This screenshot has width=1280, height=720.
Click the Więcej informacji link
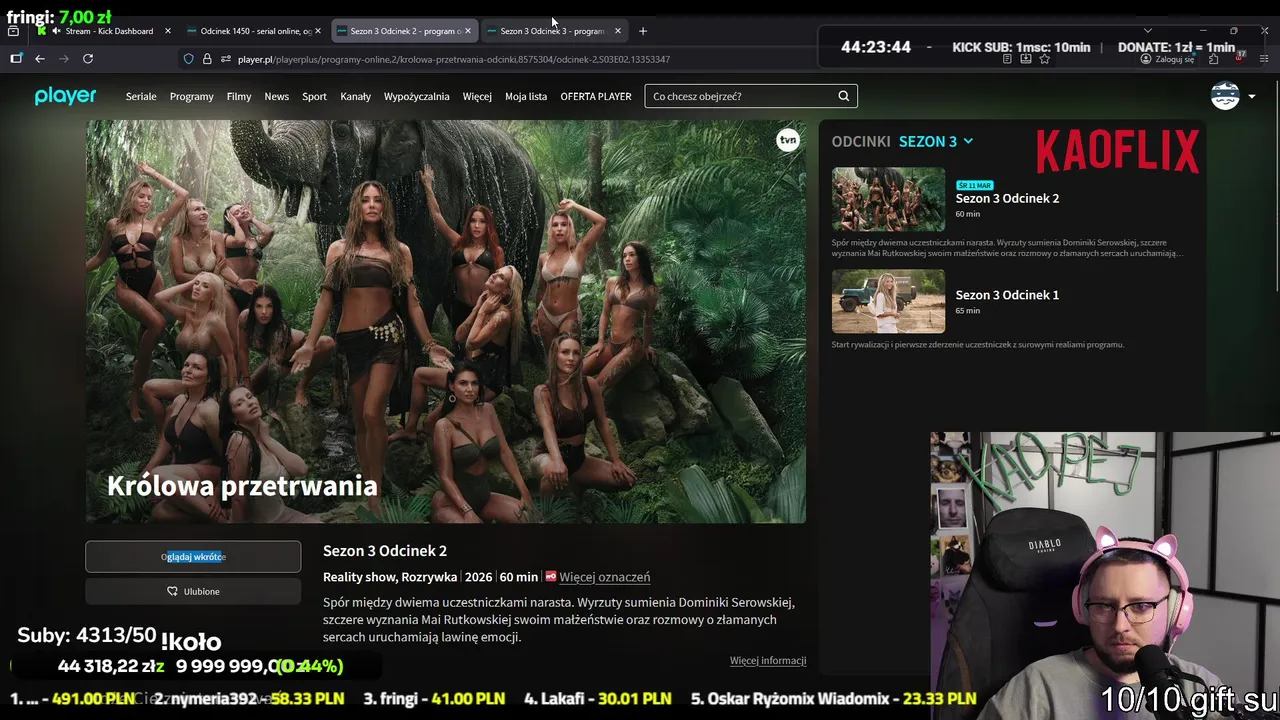(x=768, y=660)
